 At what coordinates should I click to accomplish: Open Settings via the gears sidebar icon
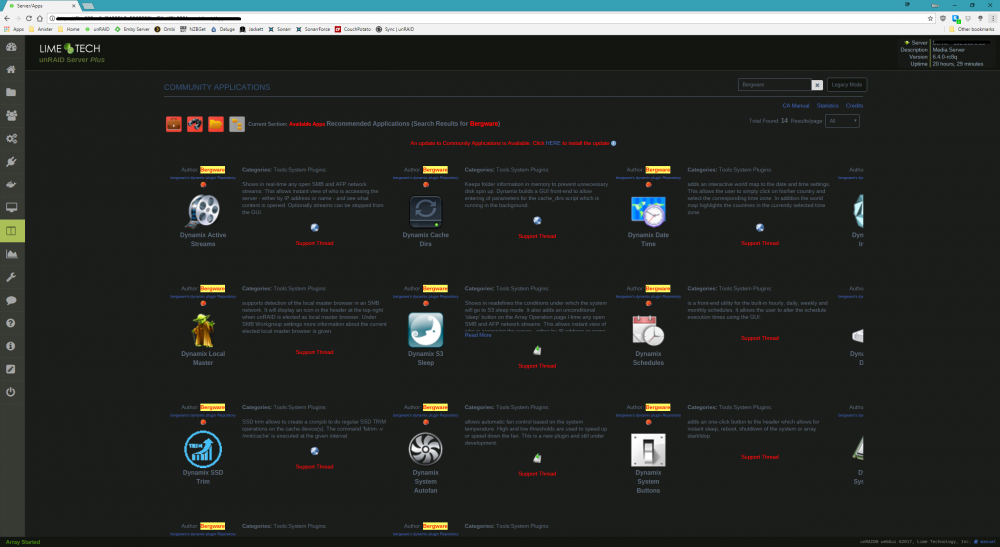coord(11,138)
